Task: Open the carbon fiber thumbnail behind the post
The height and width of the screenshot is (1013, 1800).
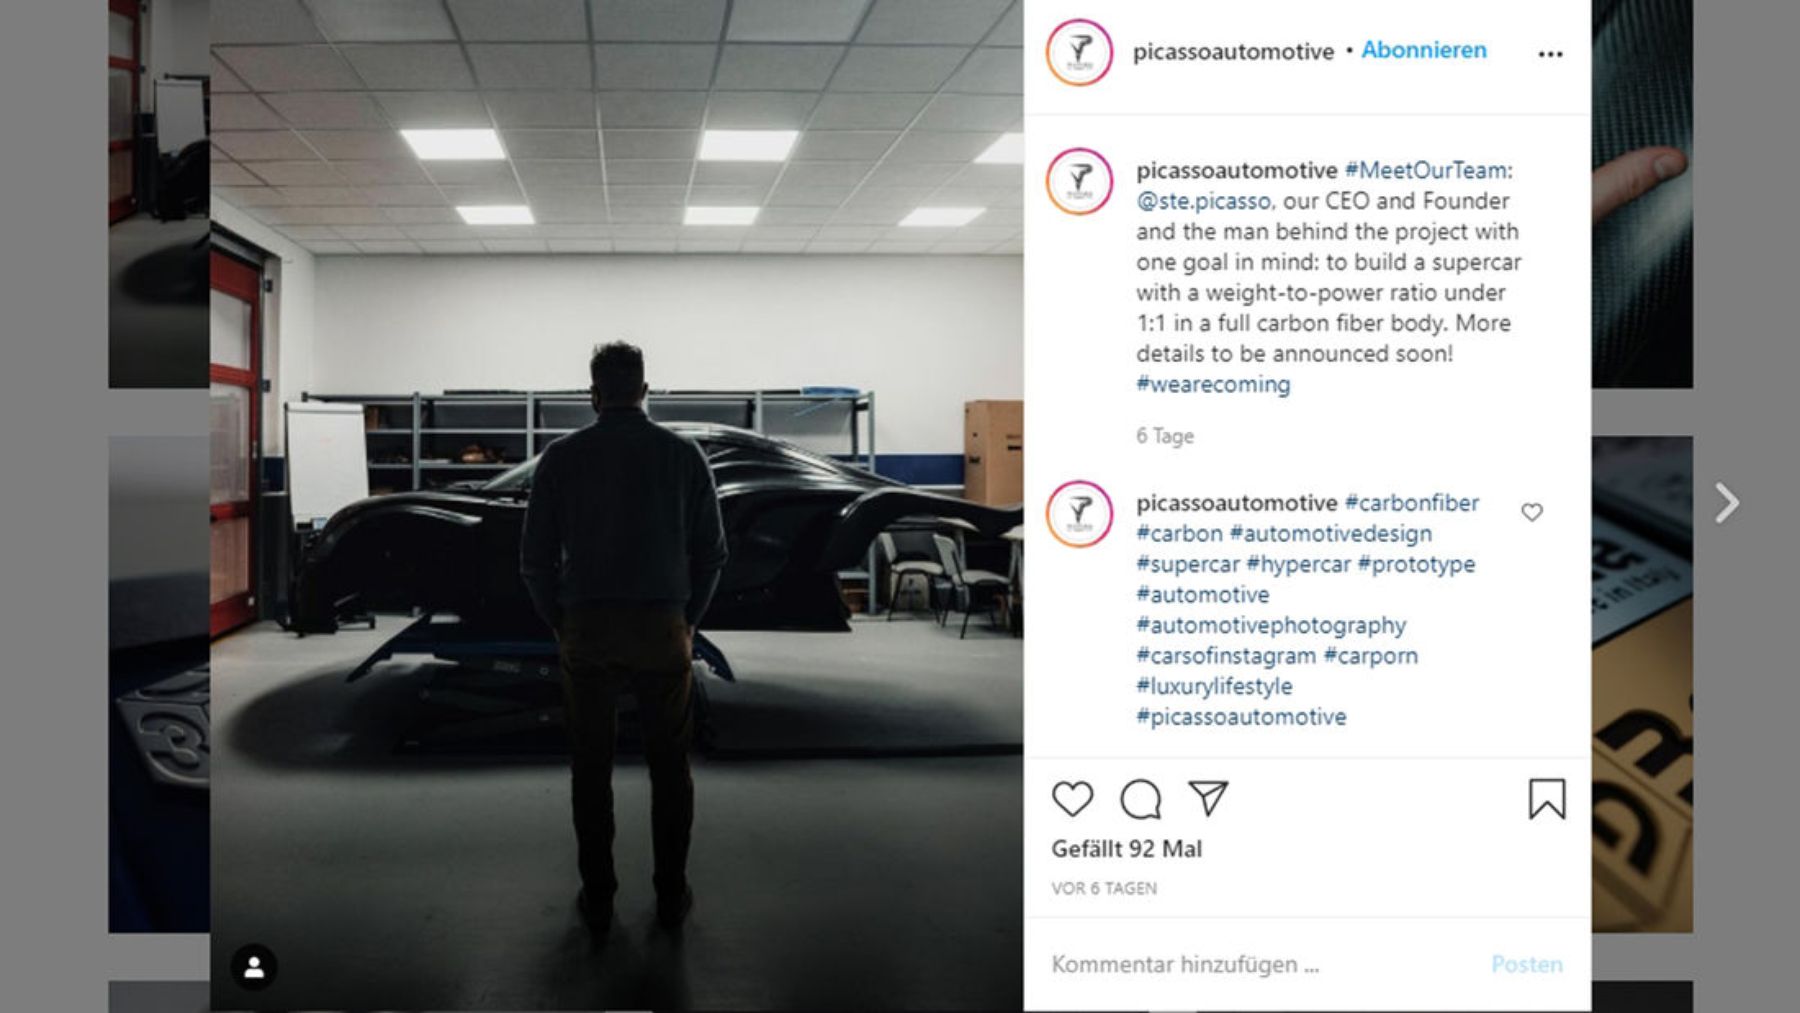Action: point(1642,194)
